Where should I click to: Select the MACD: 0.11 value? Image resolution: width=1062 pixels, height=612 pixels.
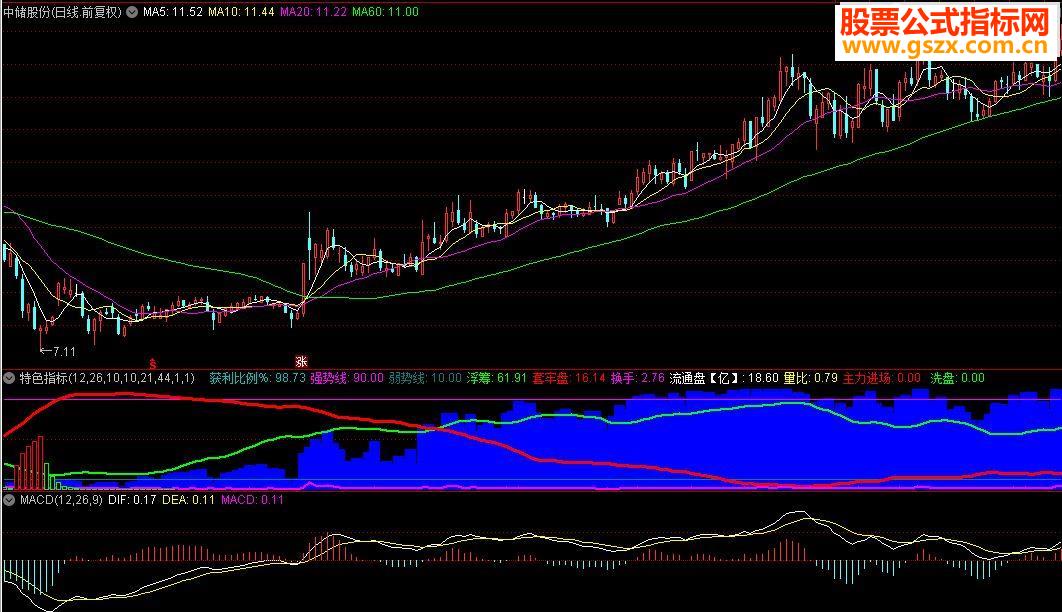252,500
